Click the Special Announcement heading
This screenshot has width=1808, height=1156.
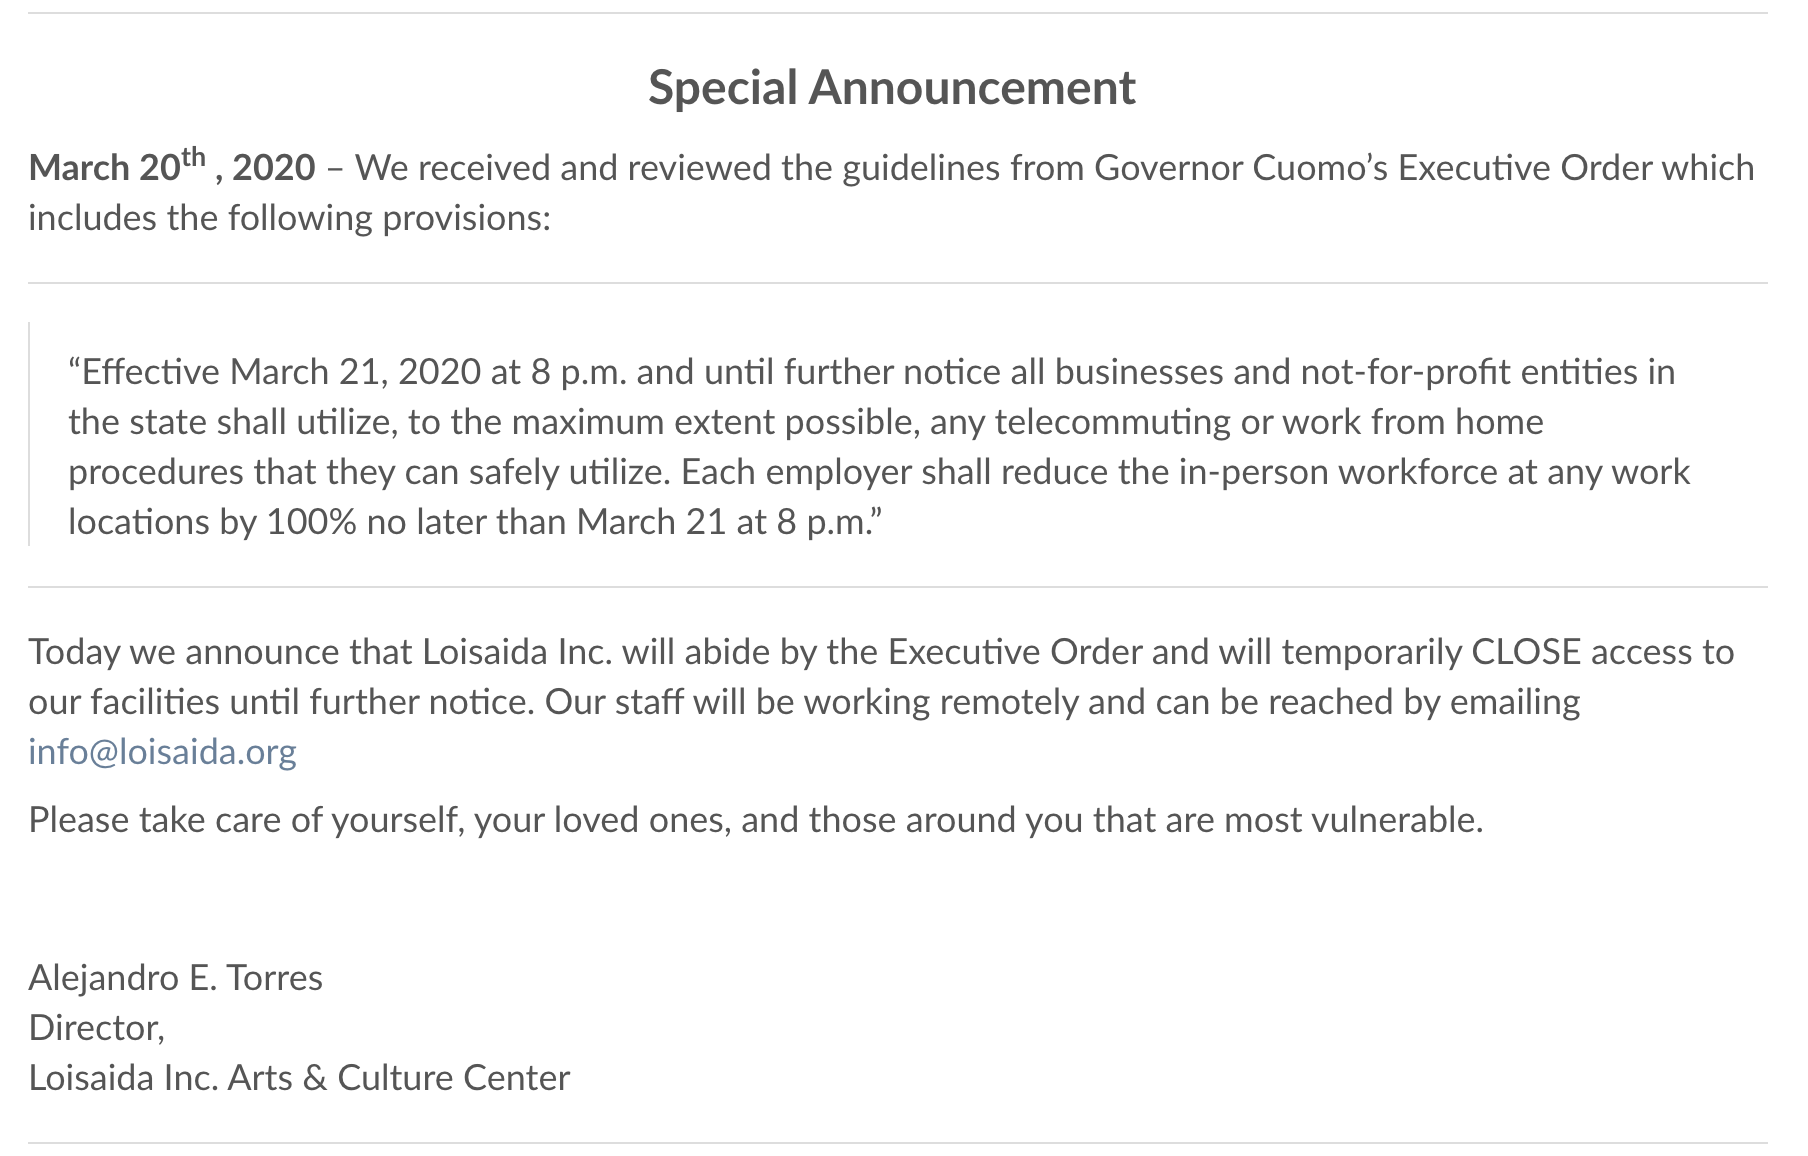click(891, 88)
